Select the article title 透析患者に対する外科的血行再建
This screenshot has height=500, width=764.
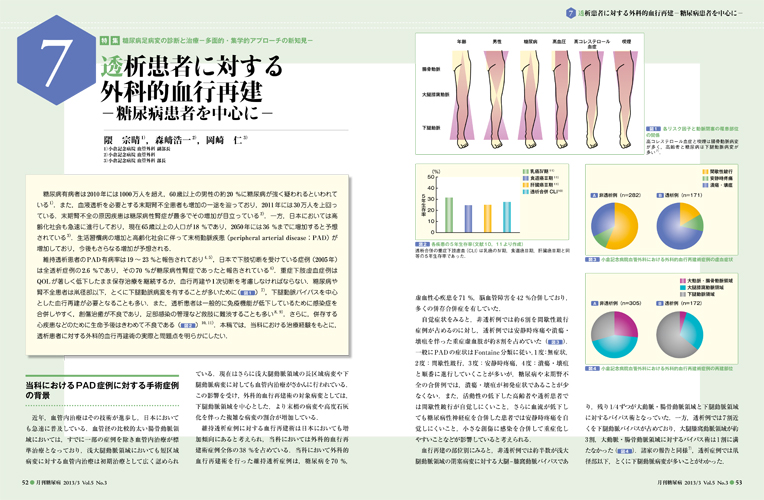(x=192, y=78)
